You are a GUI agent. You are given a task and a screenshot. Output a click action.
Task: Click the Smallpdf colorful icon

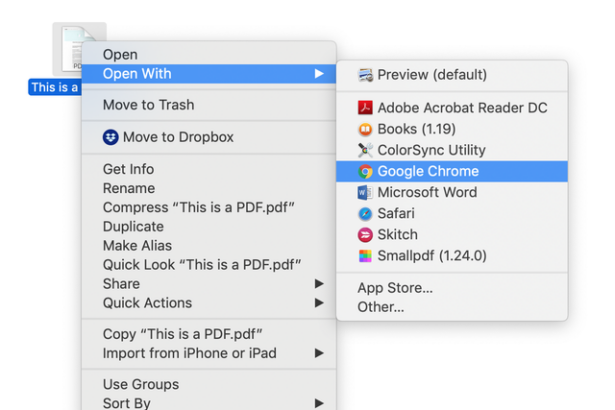point(365,256)
